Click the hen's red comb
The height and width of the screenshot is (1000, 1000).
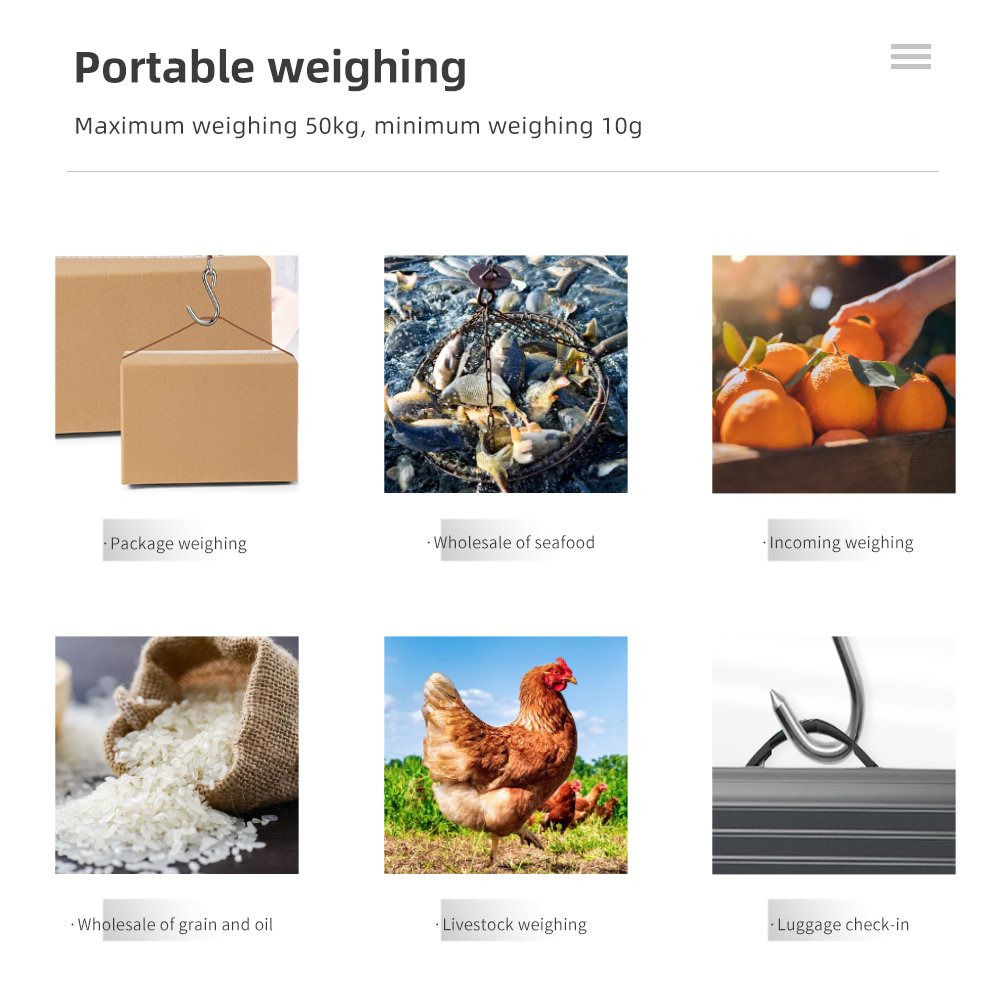[561, 670]
